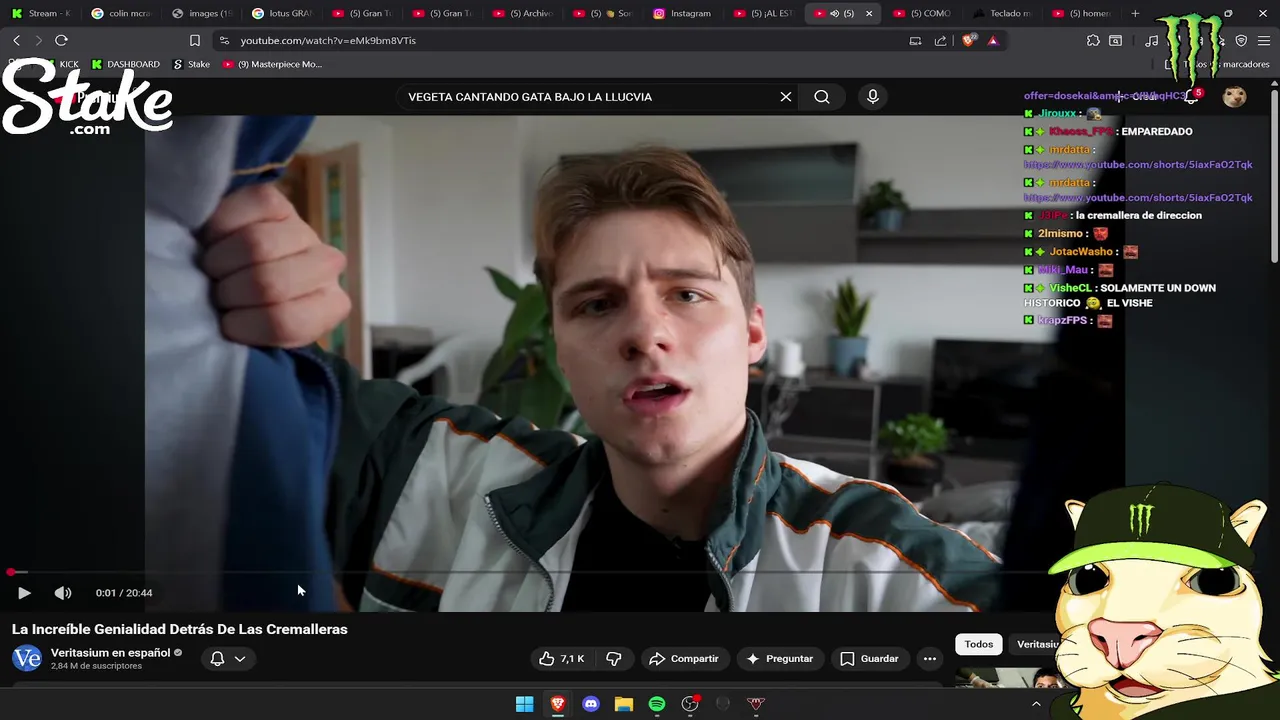This screenshot has width=1280, height=720.
Task: Open Brave Rewards triangle icon
Action: point(992,41)
